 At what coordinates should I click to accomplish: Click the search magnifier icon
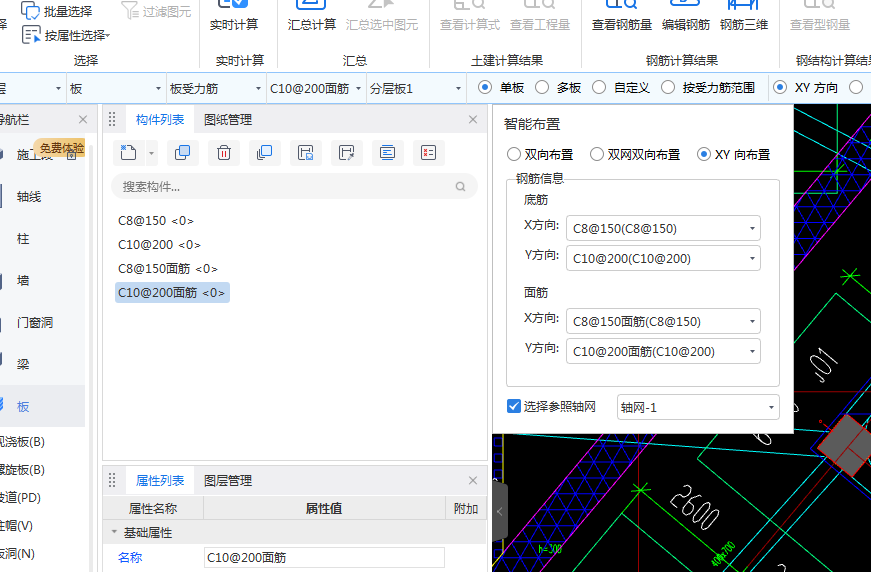click(460, 187)
